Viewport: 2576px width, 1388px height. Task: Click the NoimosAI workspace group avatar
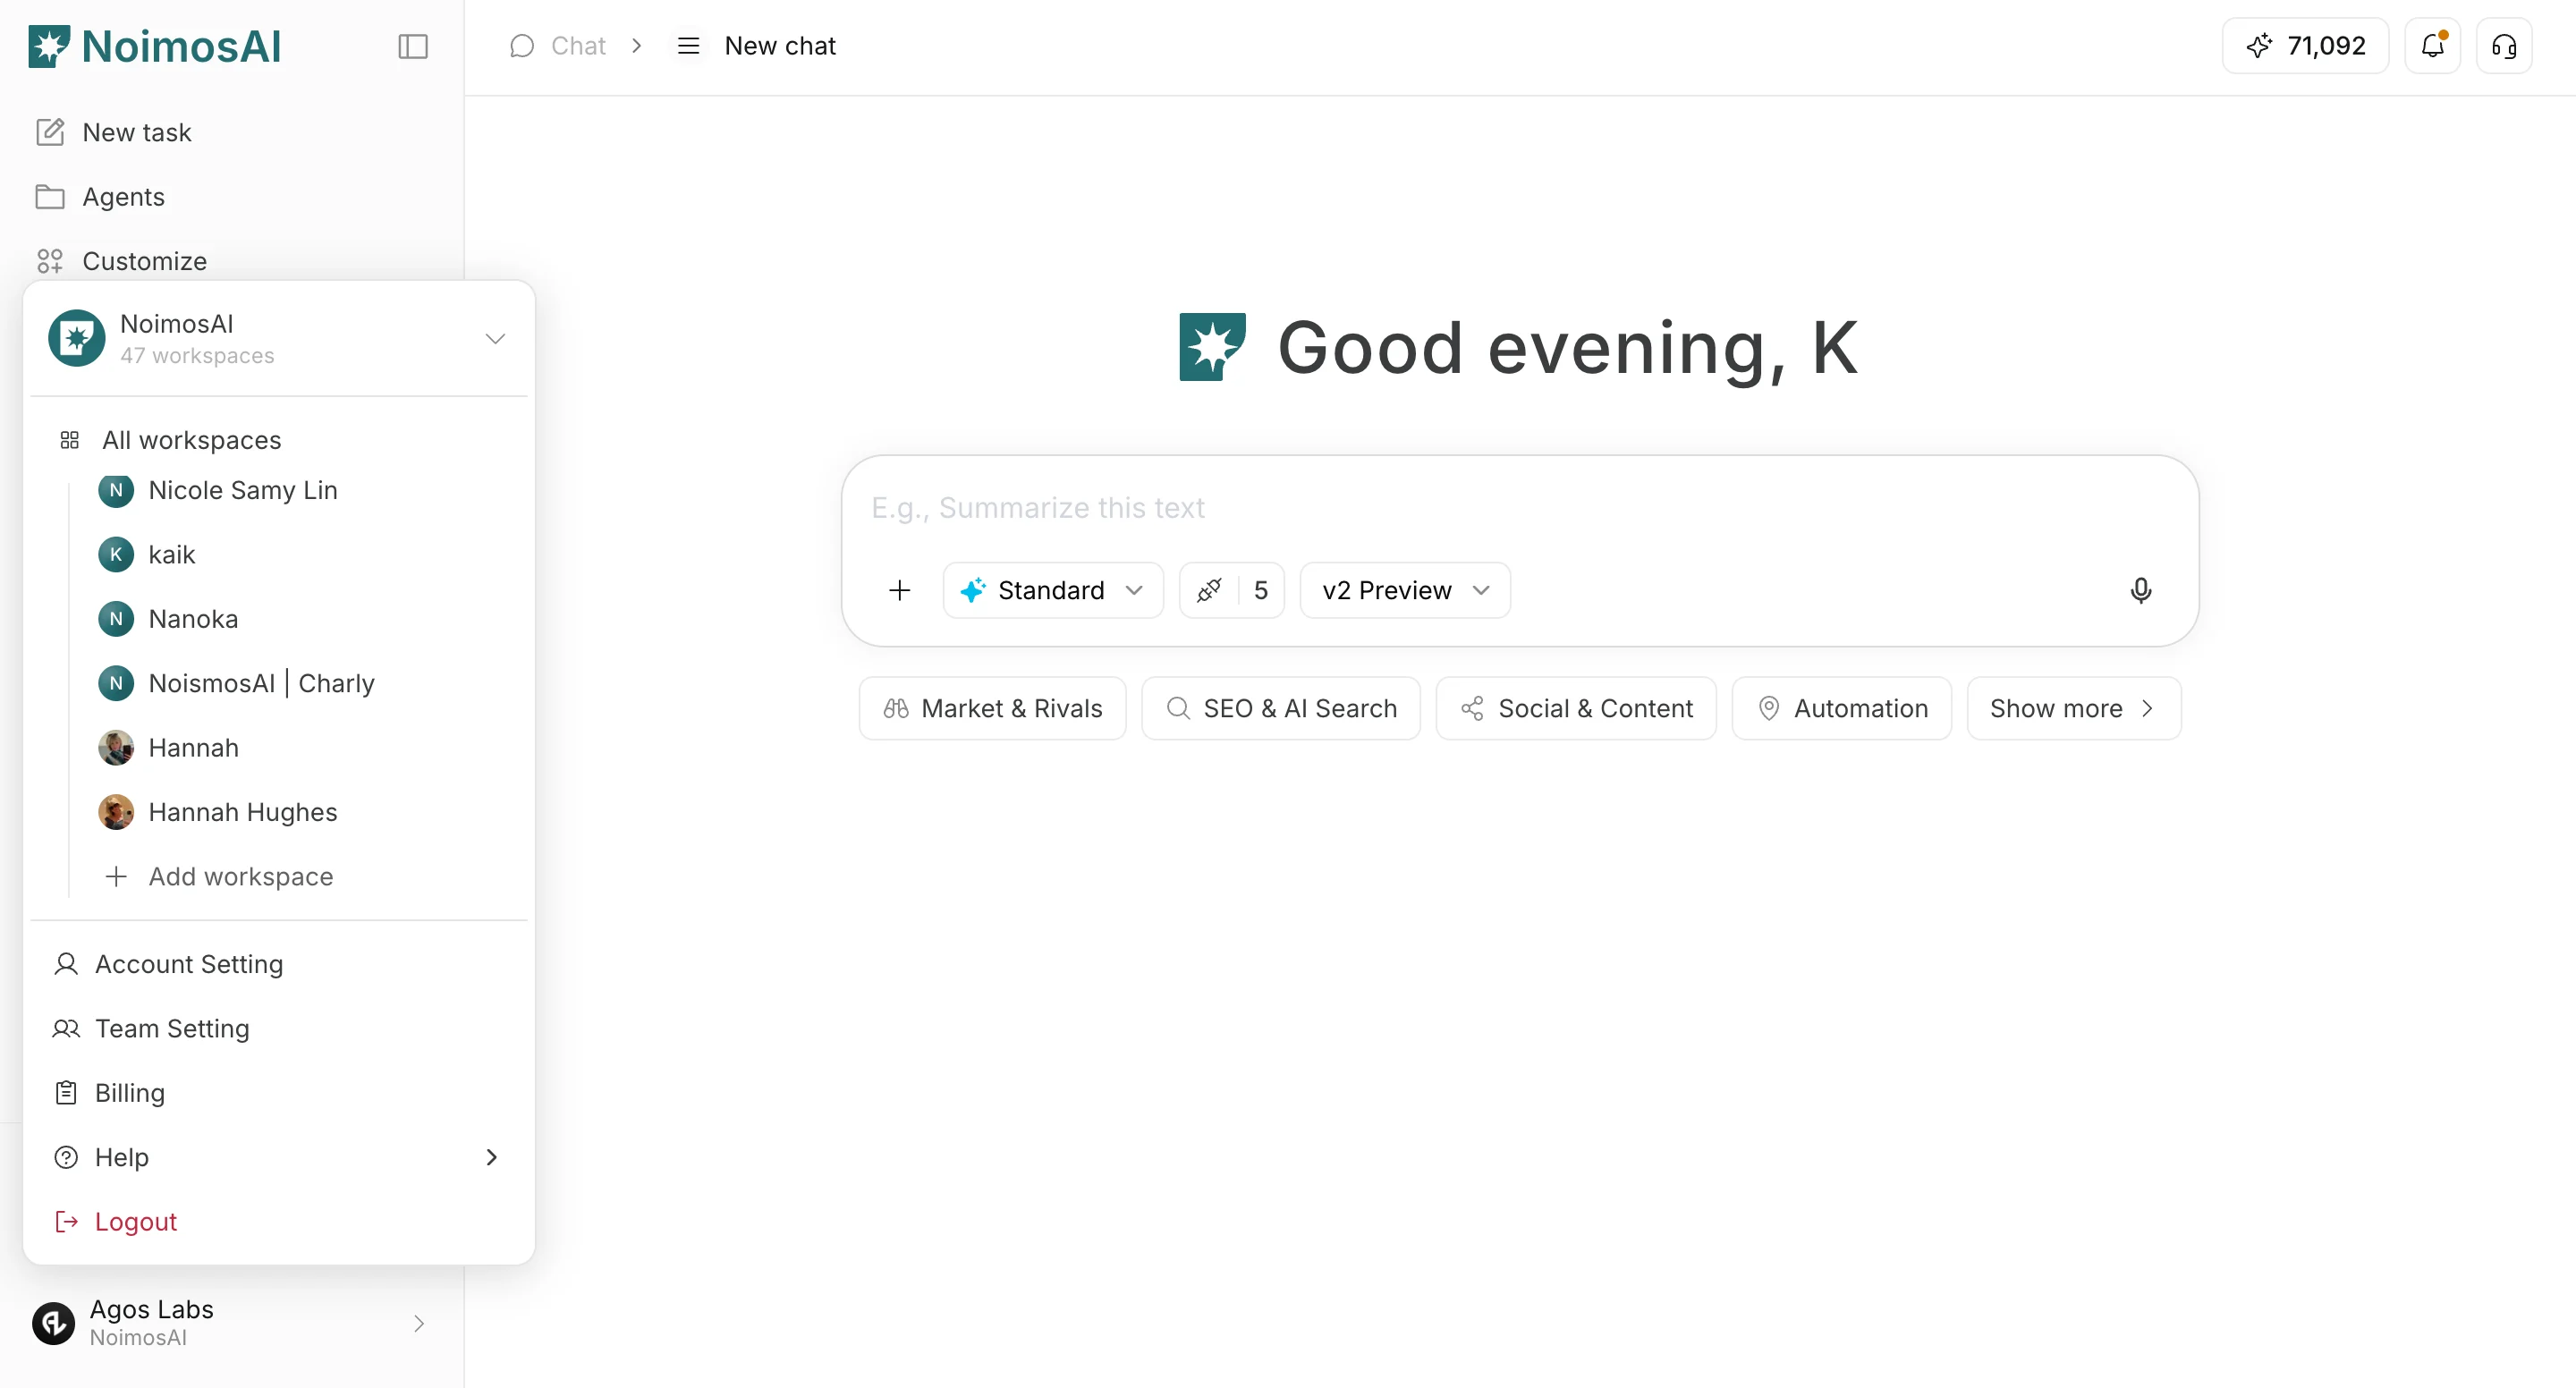pos(76,338)
